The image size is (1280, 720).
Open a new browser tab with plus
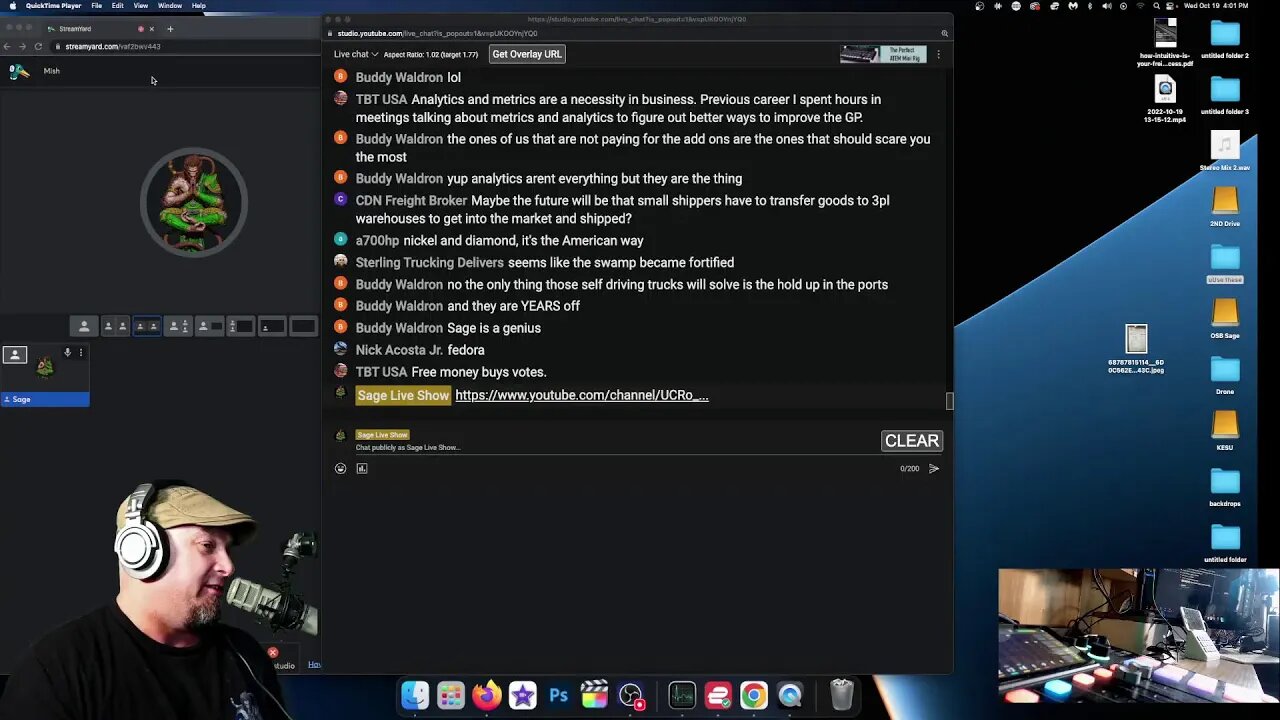(170, 29)
